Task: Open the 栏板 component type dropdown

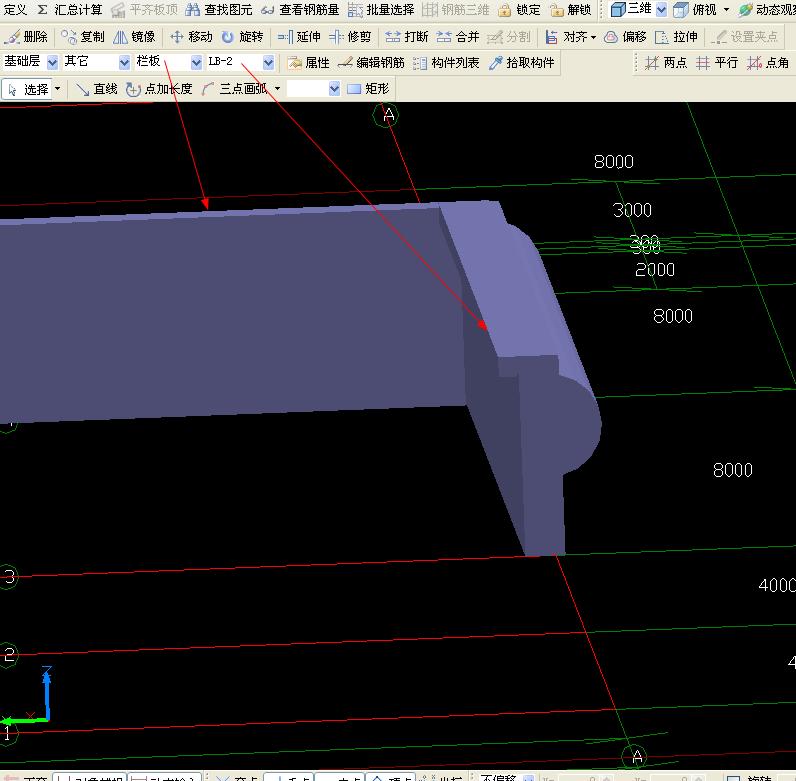Action: coord(196,62)
